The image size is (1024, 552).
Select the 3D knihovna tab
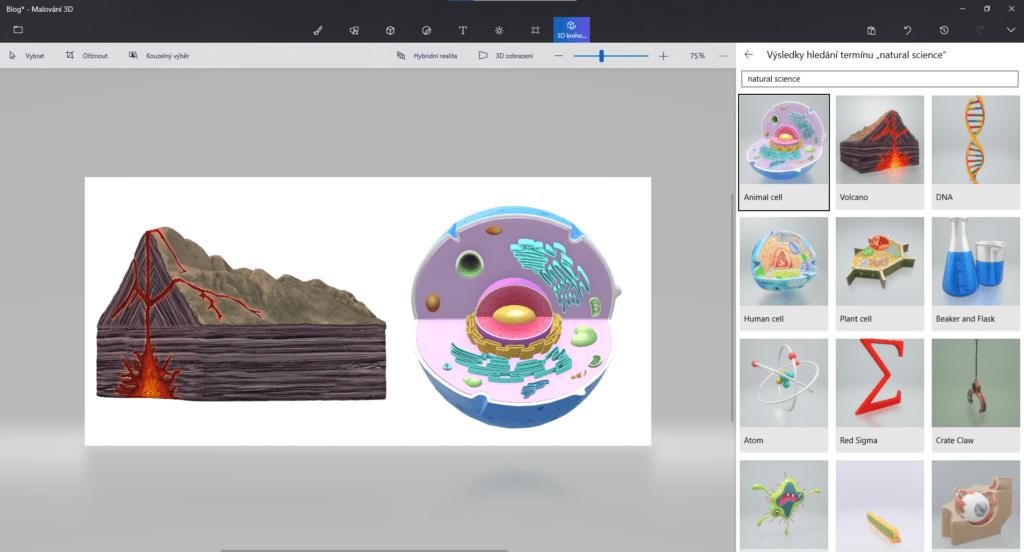click(571, 29)
